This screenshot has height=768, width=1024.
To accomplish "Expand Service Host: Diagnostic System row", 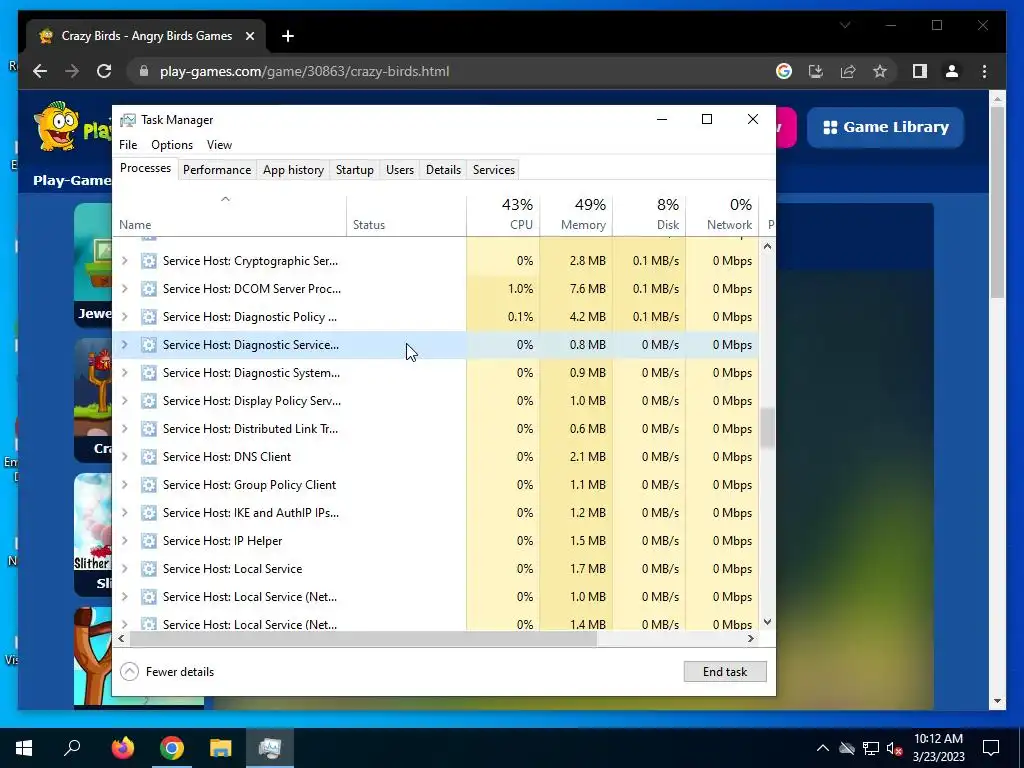I will (125, 373).
